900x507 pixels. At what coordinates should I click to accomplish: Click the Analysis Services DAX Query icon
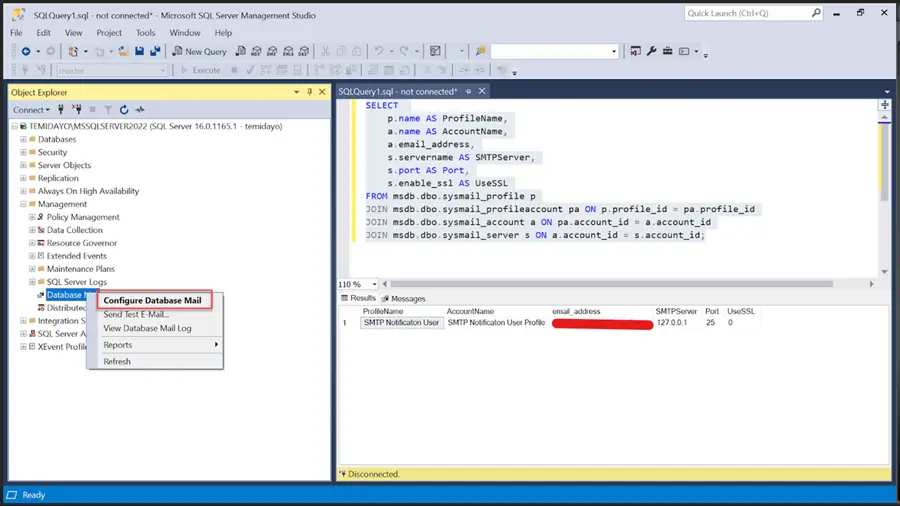pos(304,51)
